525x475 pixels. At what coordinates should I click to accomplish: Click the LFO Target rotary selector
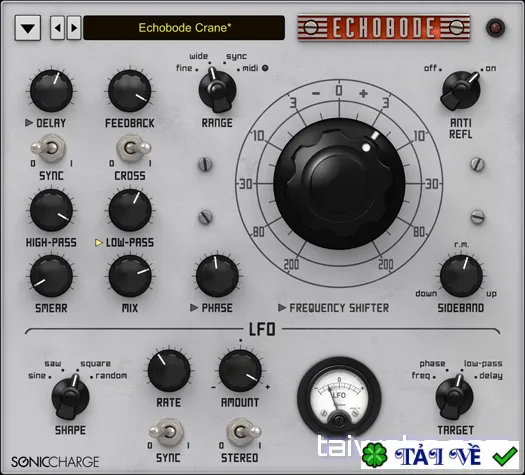coord(454,397)
